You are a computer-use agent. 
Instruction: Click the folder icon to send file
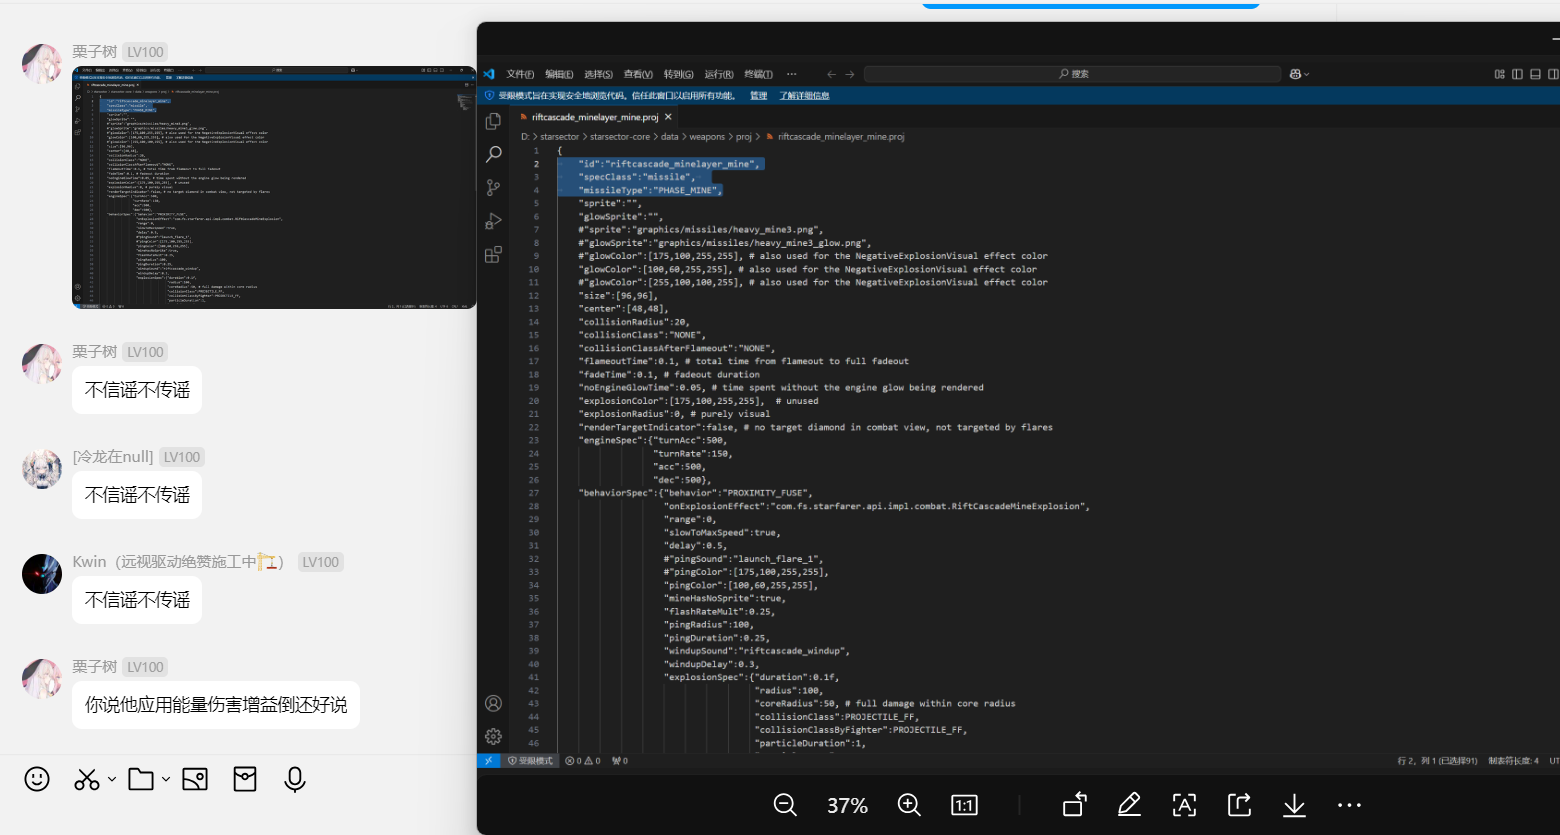tap(141, 779)
